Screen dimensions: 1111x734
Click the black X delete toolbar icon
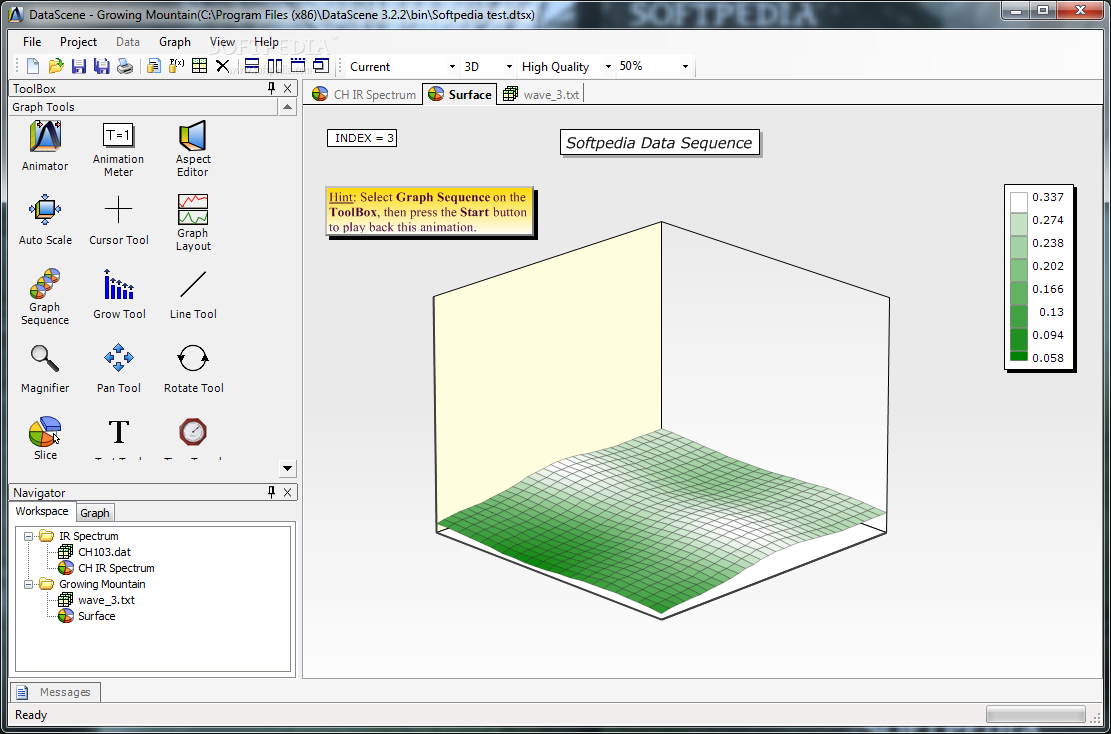click(222, 67)
